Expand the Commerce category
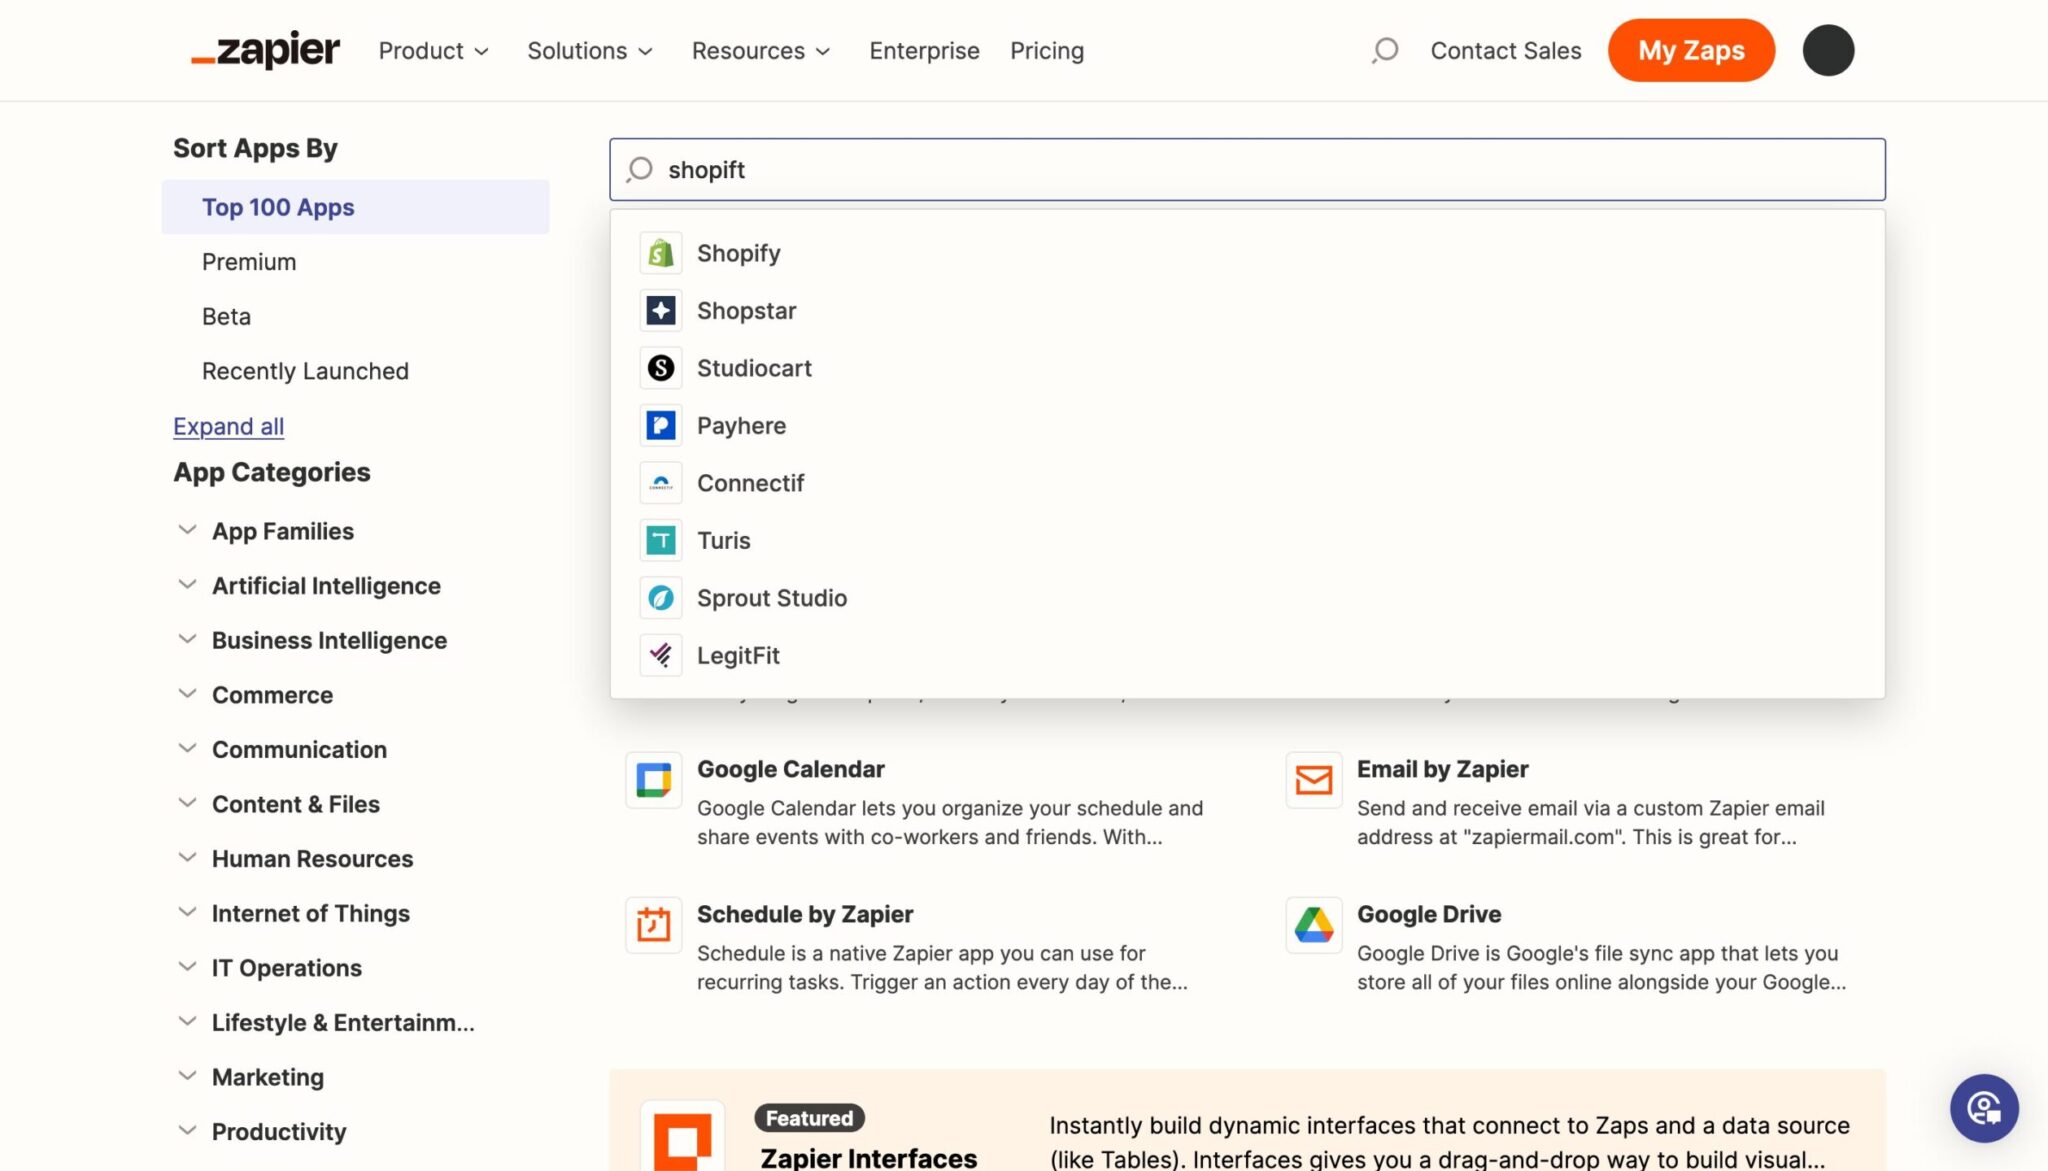The image size is (2048, 1171). (272, 694)
